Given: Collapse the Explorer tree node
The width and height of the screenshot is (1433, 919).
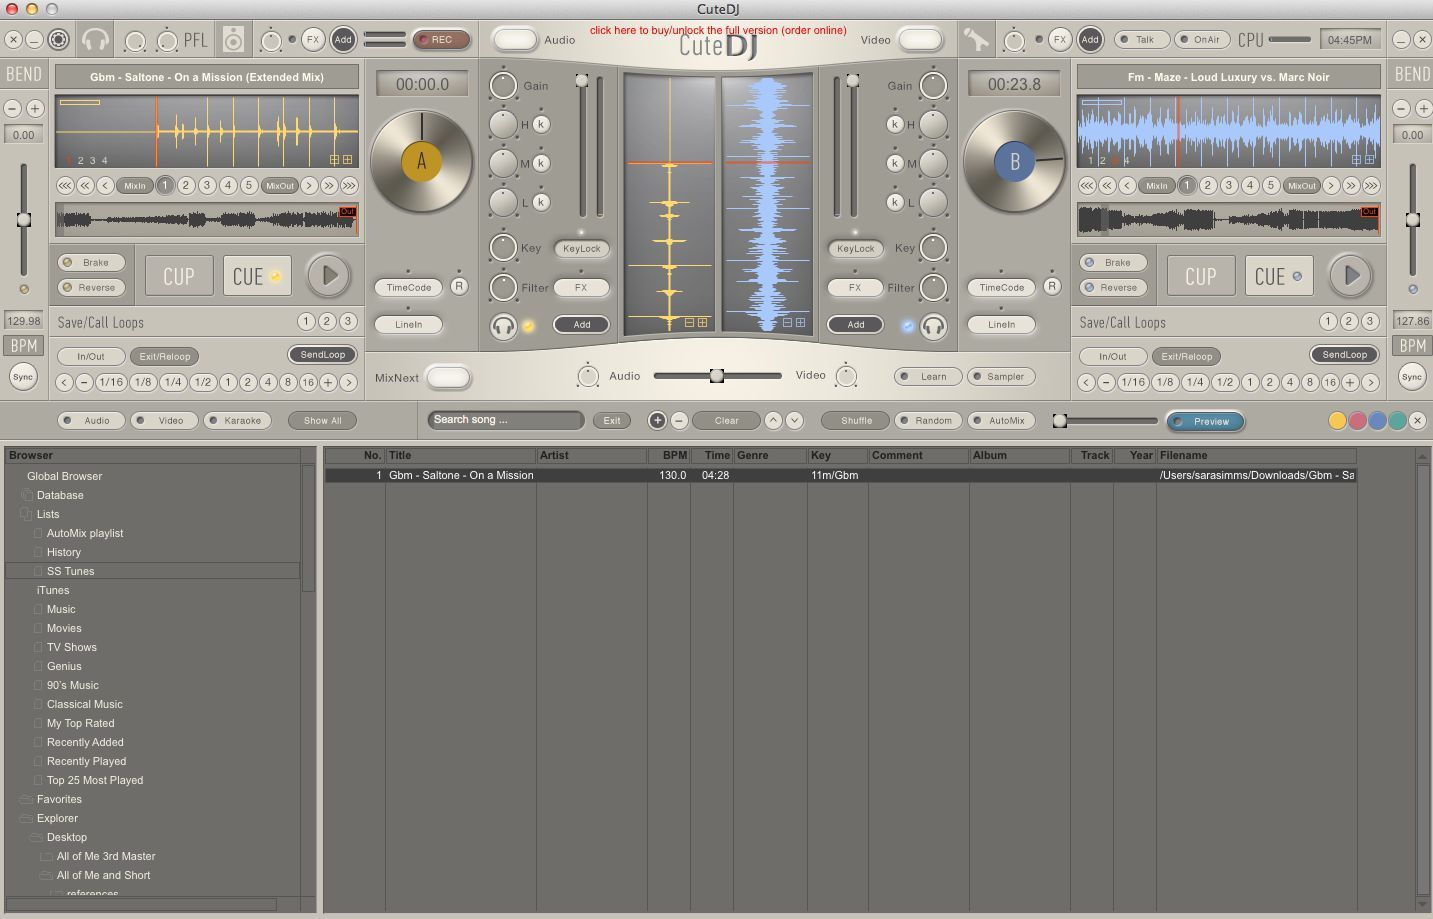Looking at the screenshot, I should click(27, 818).
